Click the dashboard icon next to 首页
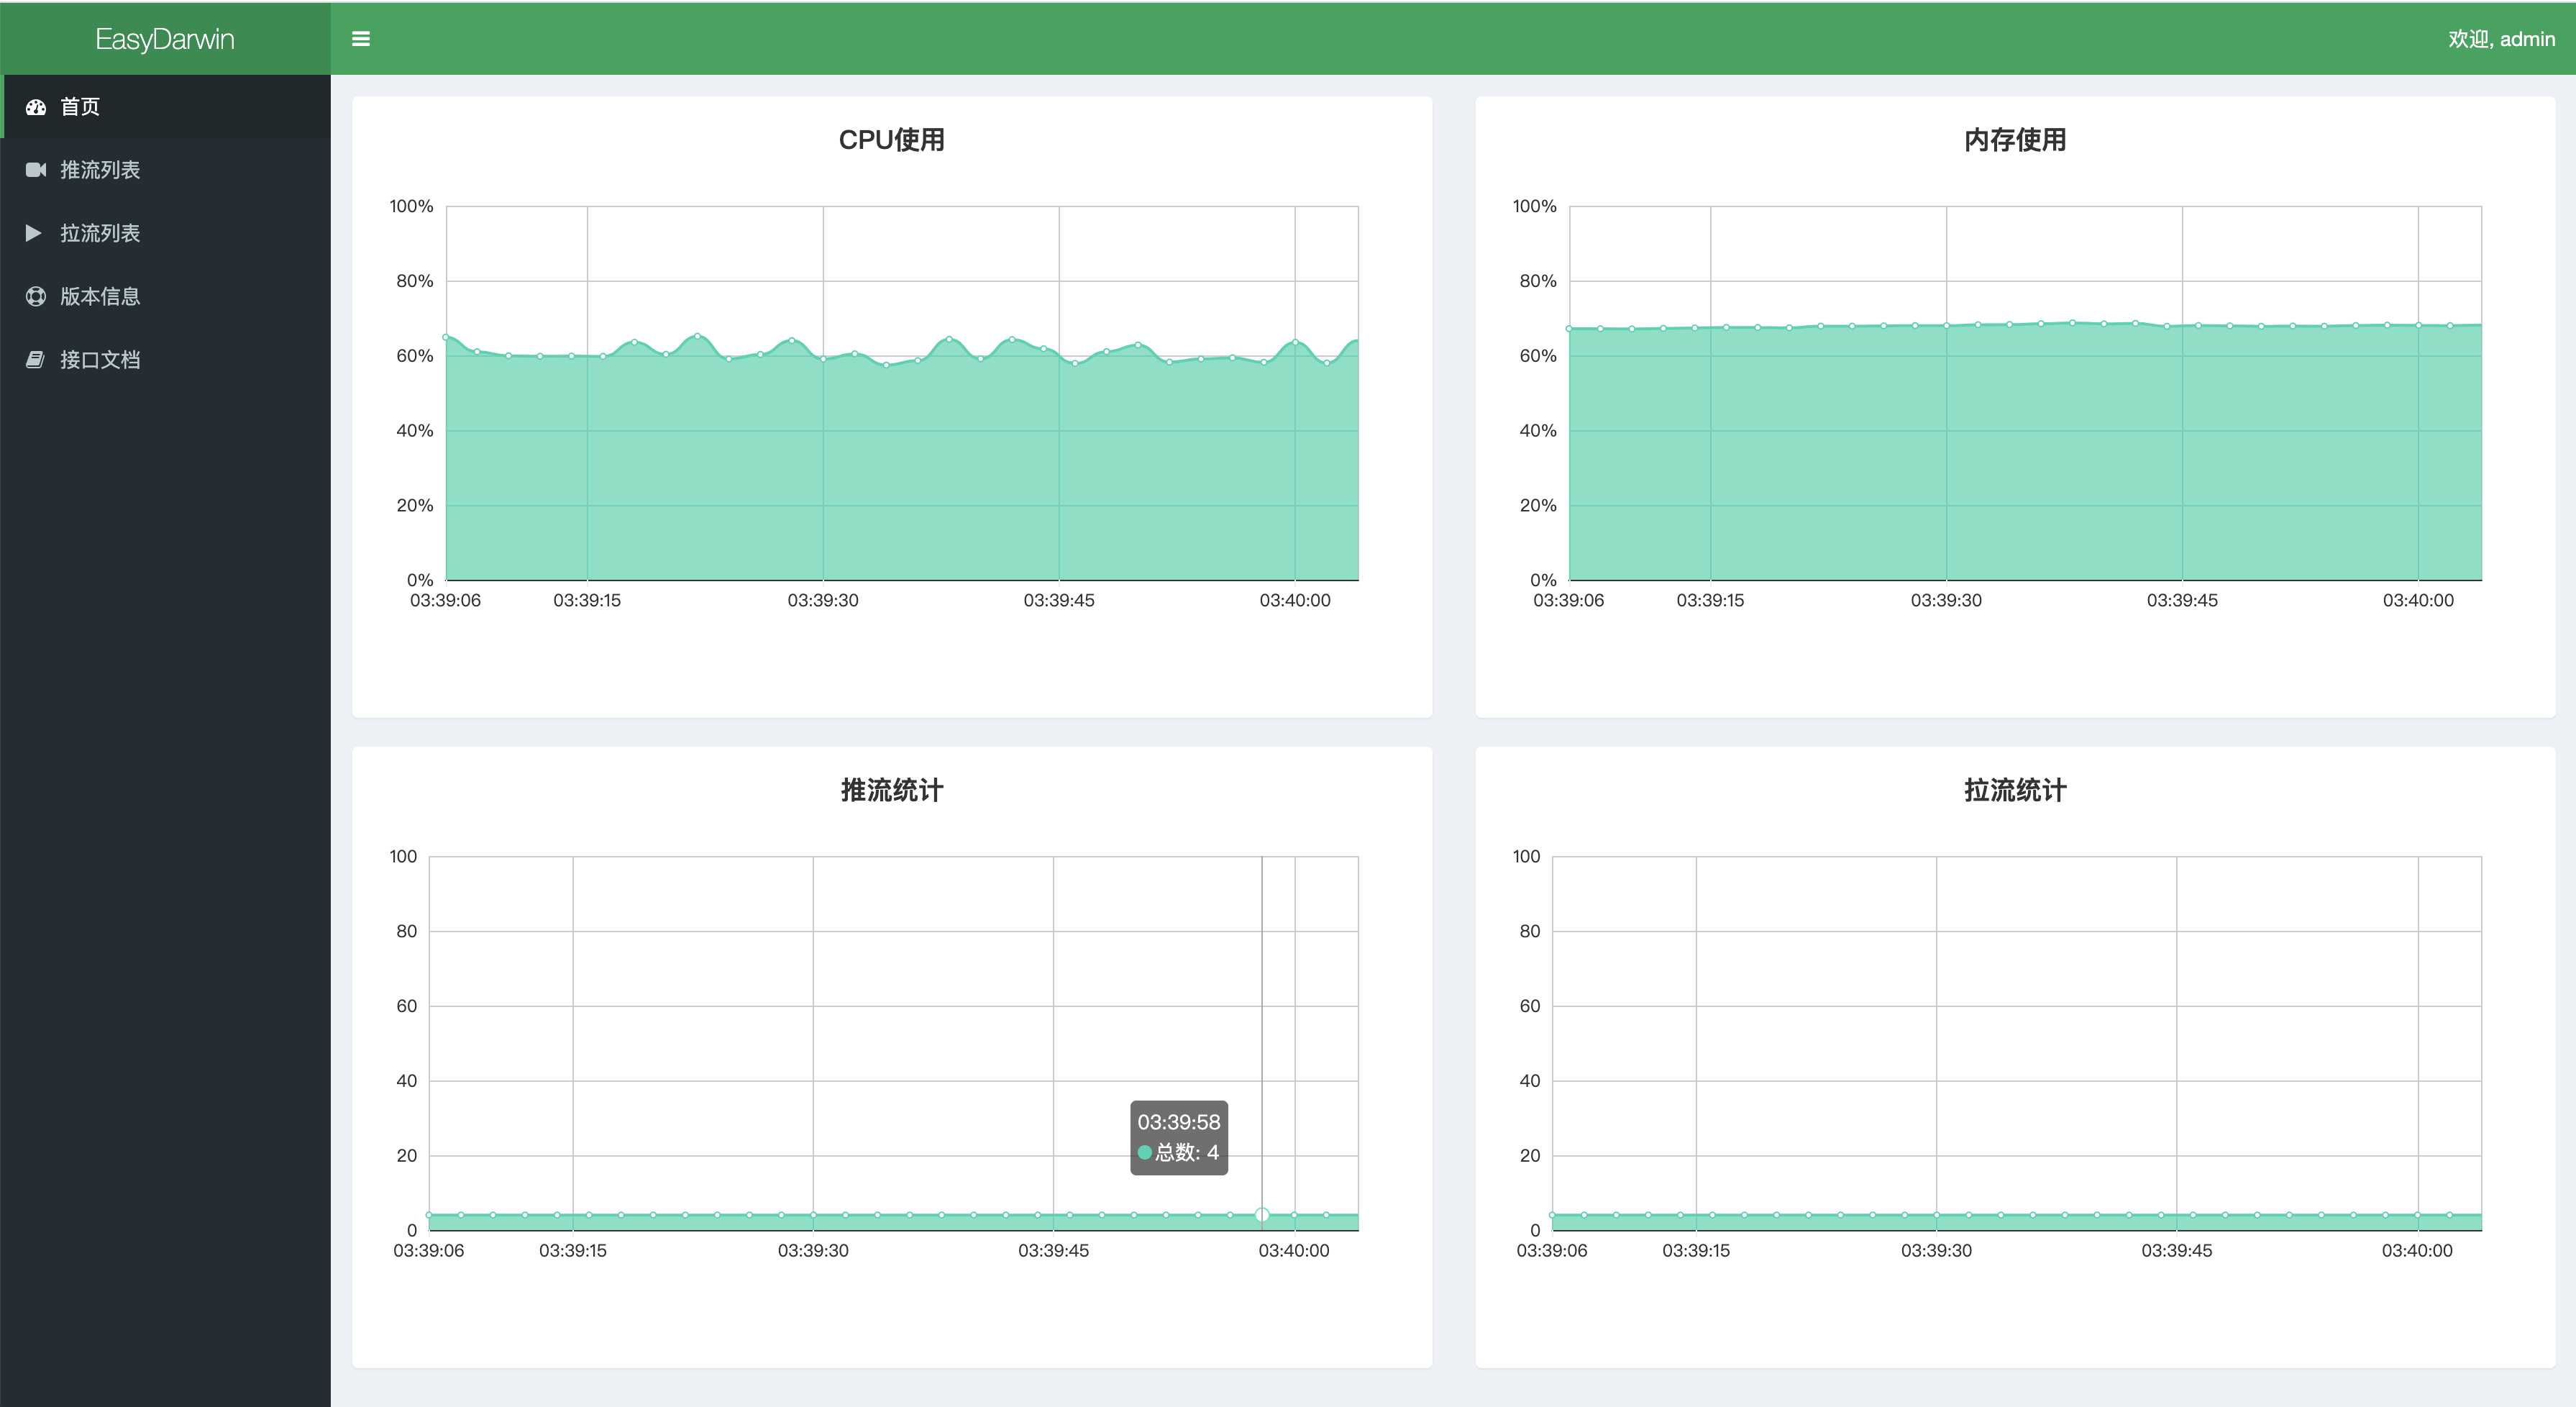2576x1407 pixels. click(36, 107)
